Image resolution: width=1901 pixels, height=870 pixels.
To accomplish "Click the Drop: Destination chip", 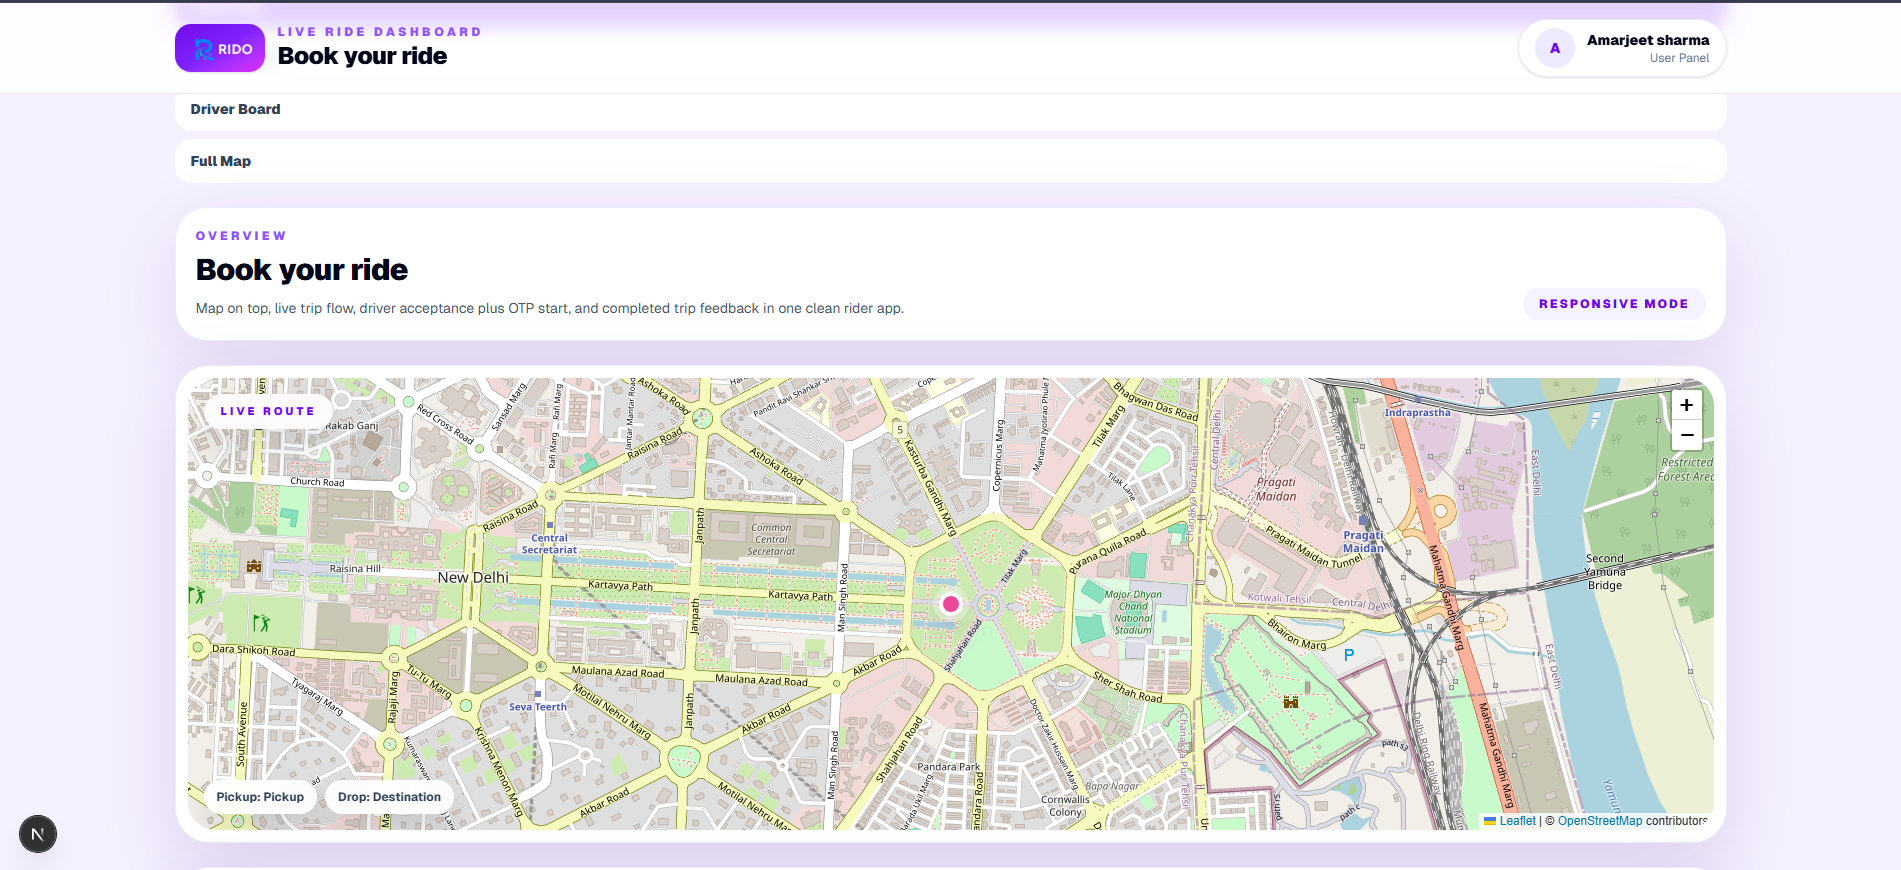I will coord(389,797).
